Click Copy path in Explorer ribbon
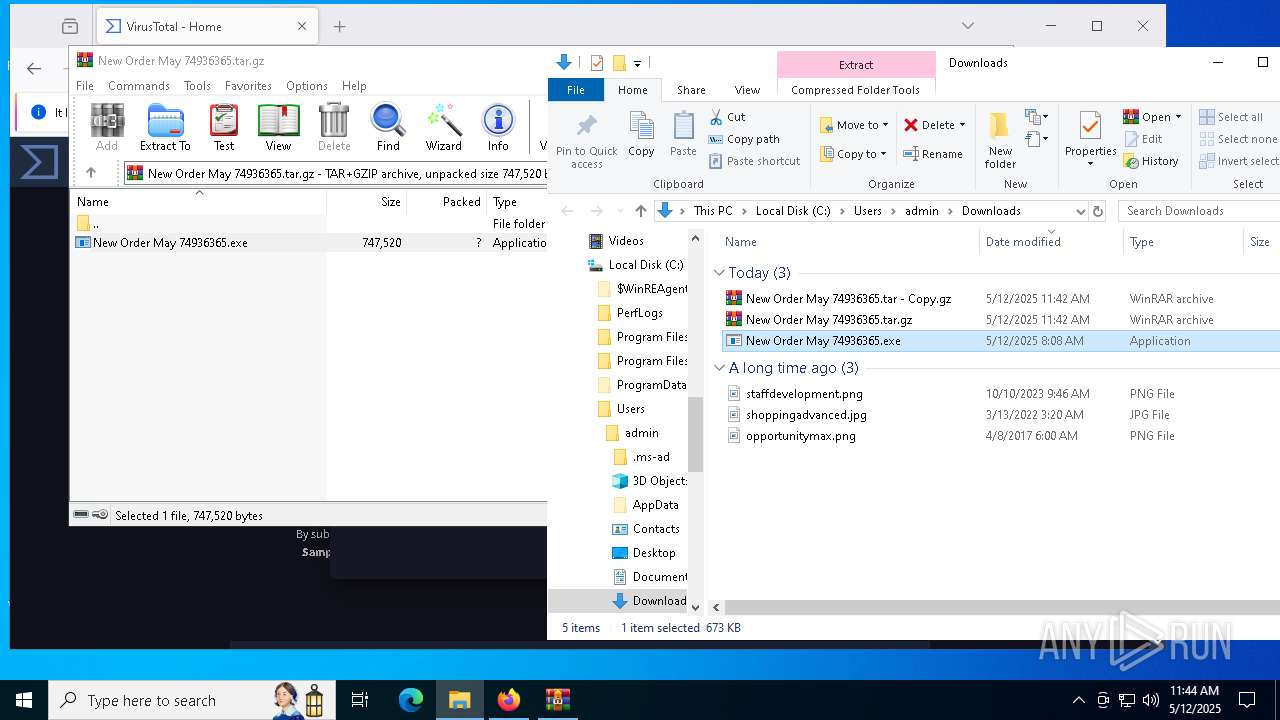The image size is (1280, 720). click(x=744, y=139)
